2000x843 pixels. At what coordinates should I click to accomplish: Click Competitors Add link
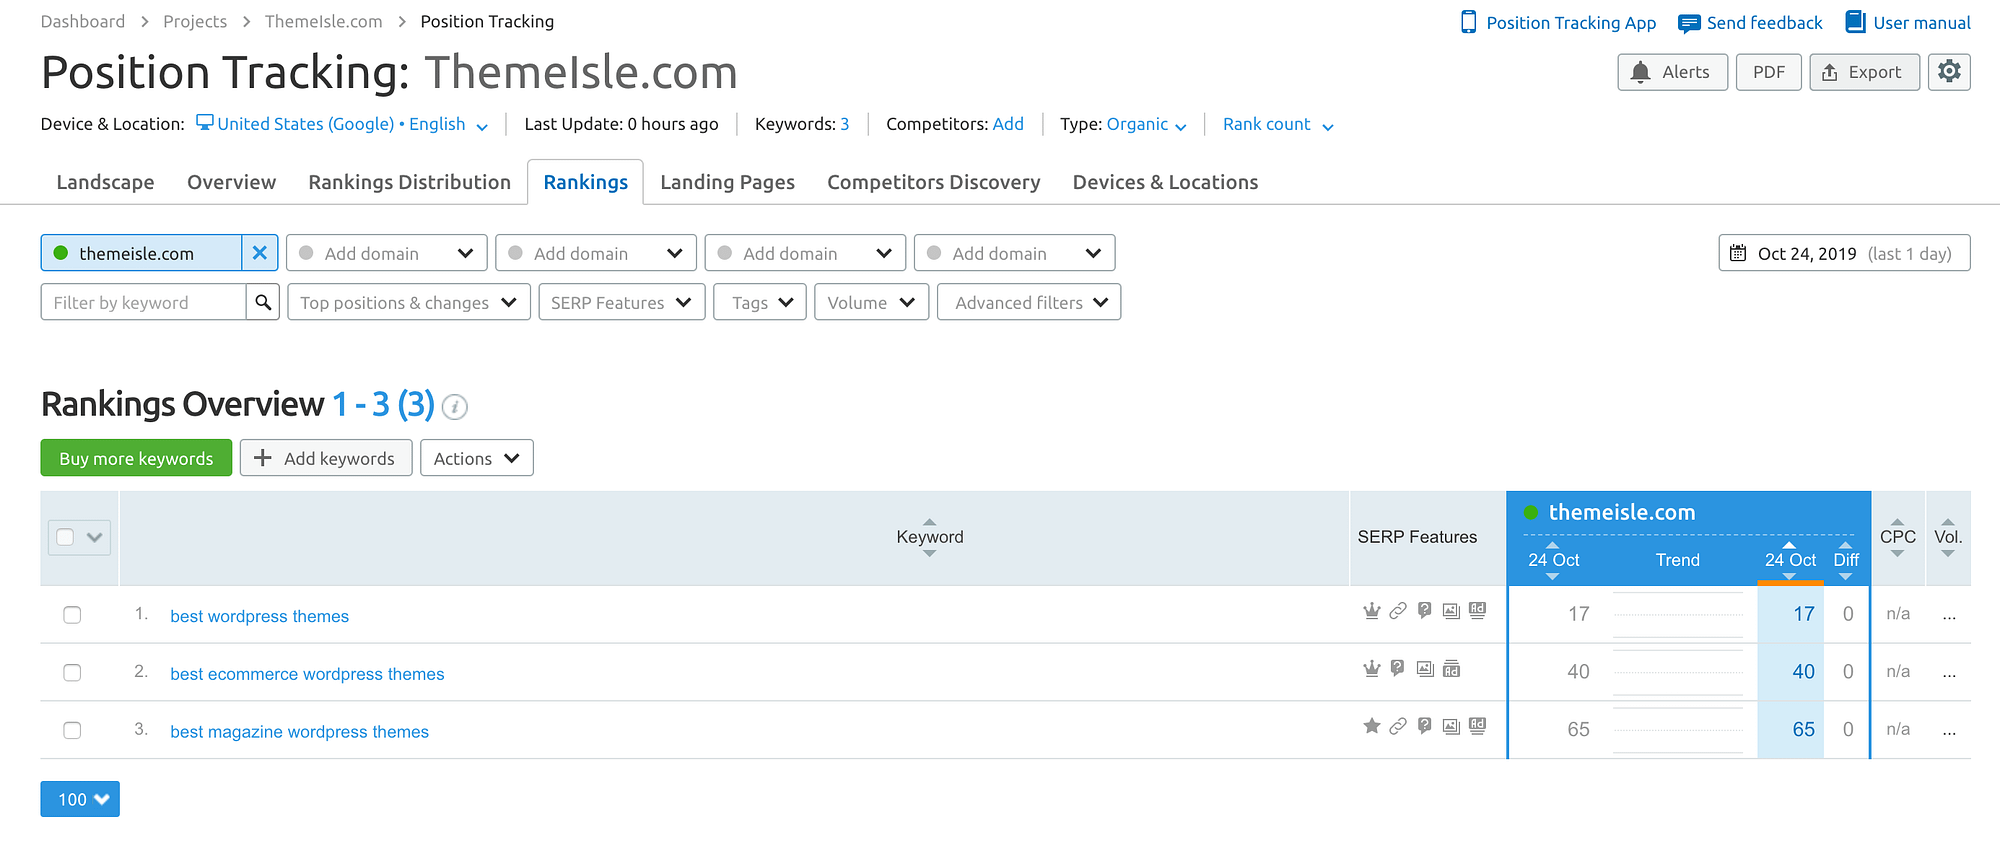(x=1008, y=124)
